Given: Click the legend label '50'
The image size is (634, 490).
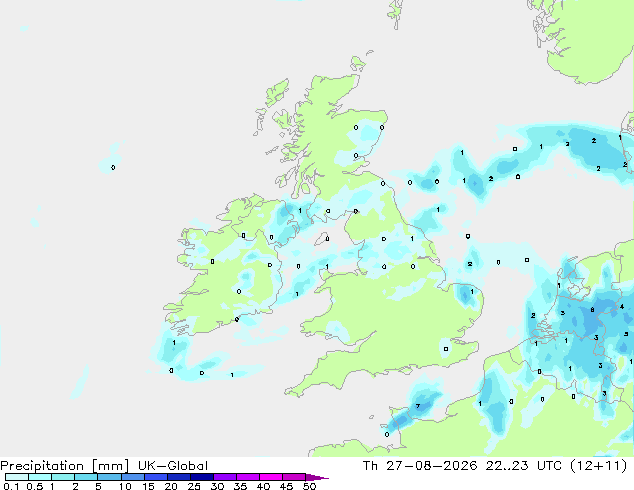Looking at the screenshot, I should click(x=309, y=486).
